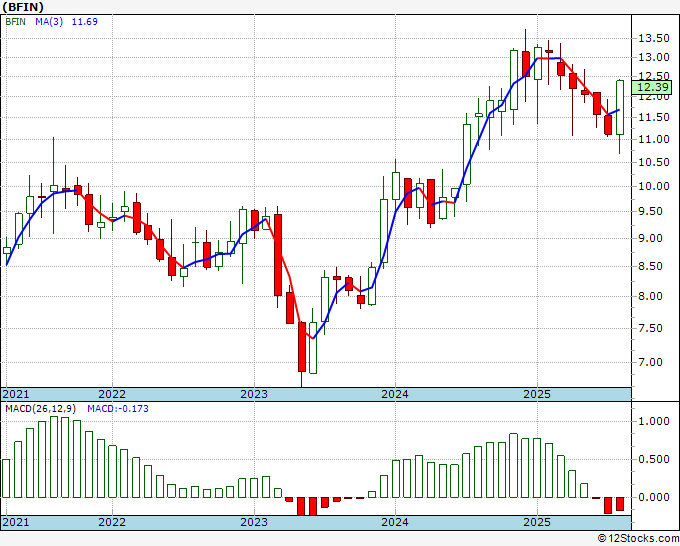Click the (BFIN) chart title
Screen dimensions: 680x546
tap(23, 7)
